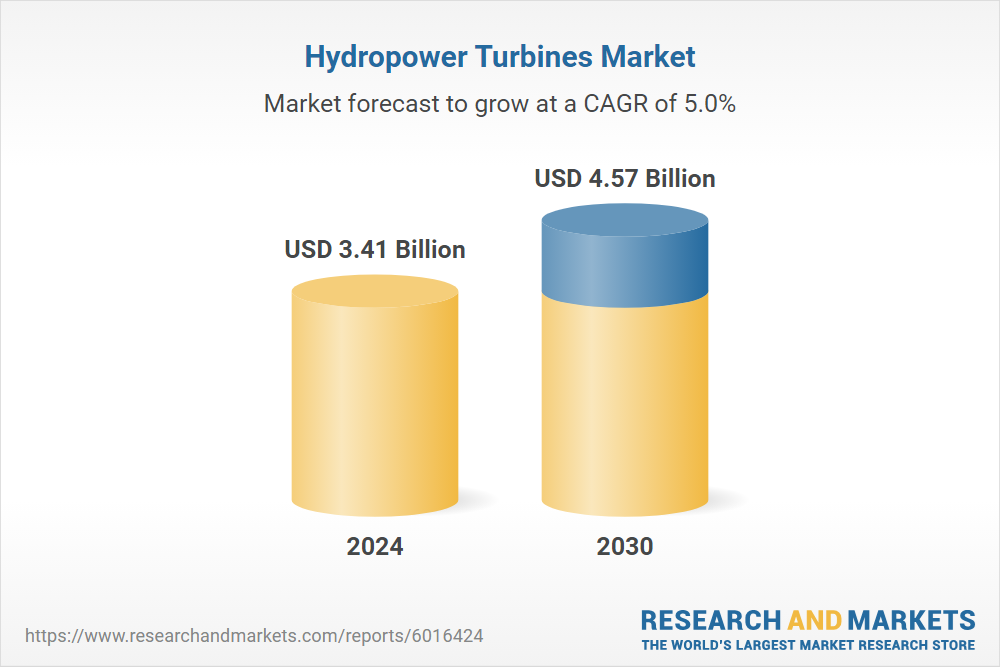Click the shadow beside the 2024 cylinder

point(477,499)
